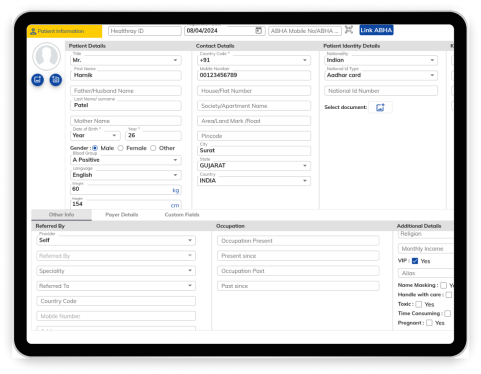The width and height of the screenshot is (481, 374).
Task: Click the patient avatar placeholder image
Action: [x=47, y=56]
